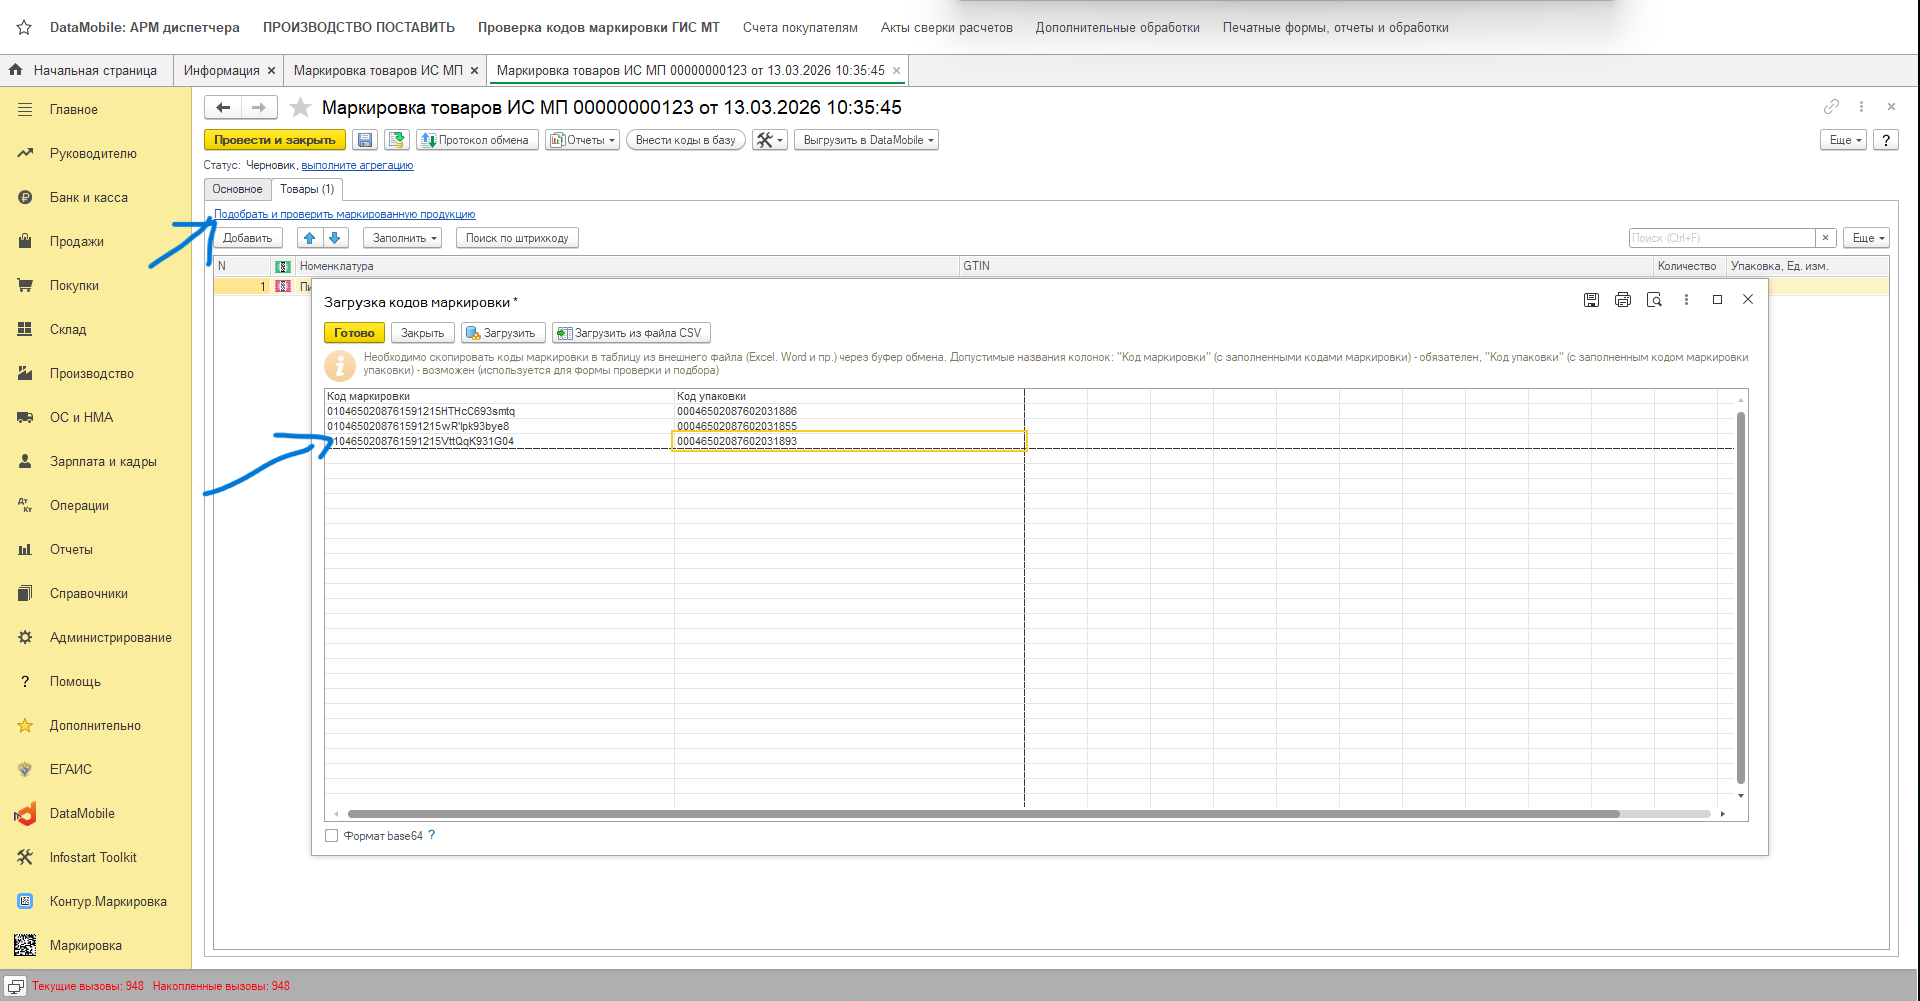The width and height of the screenshot is (1920, 1001).
Task: Click the back navigation arrow
Action: click(223, 107)
